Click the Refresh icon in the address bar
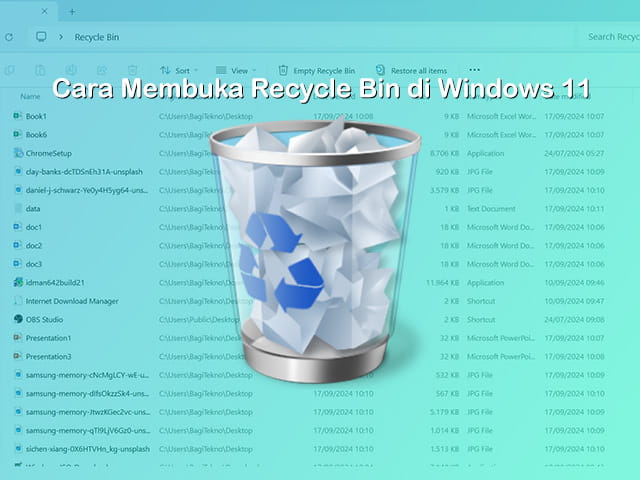The width and height of the screenshot is (640, 480). [x=9, y=37]
